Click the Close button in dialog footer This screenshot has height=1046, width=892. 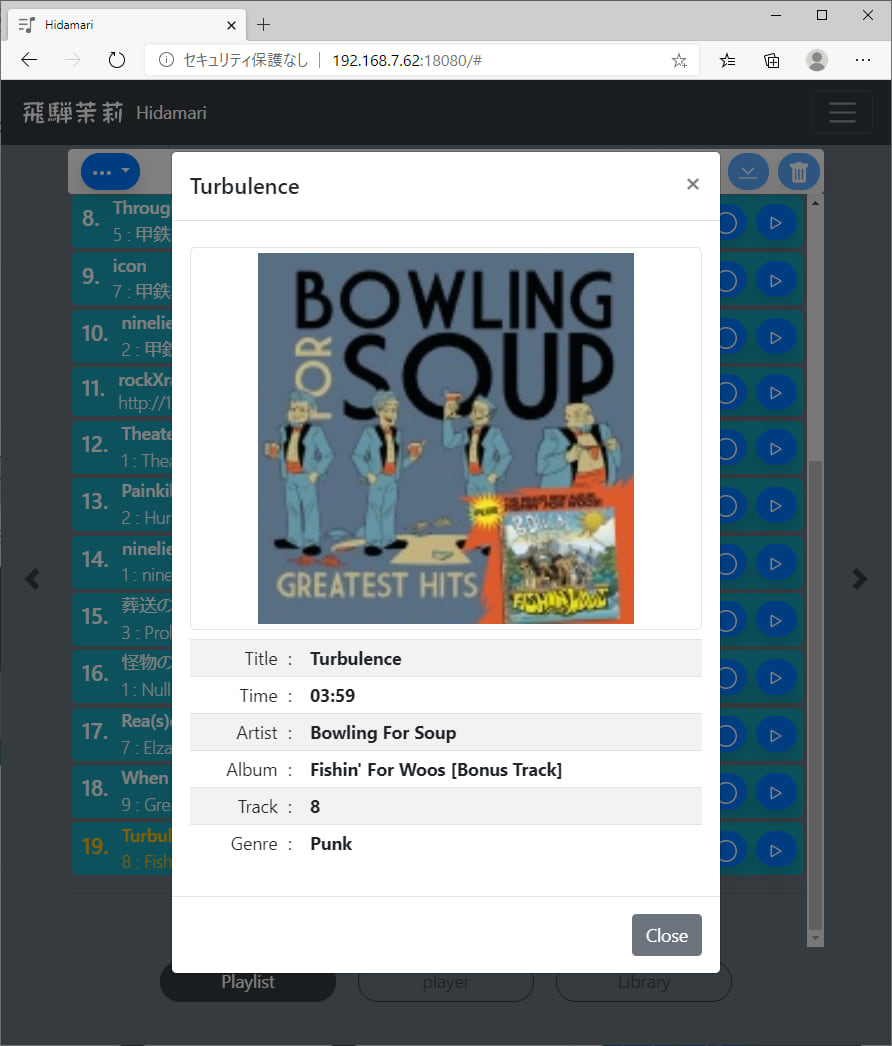click(x=666, y=935)
